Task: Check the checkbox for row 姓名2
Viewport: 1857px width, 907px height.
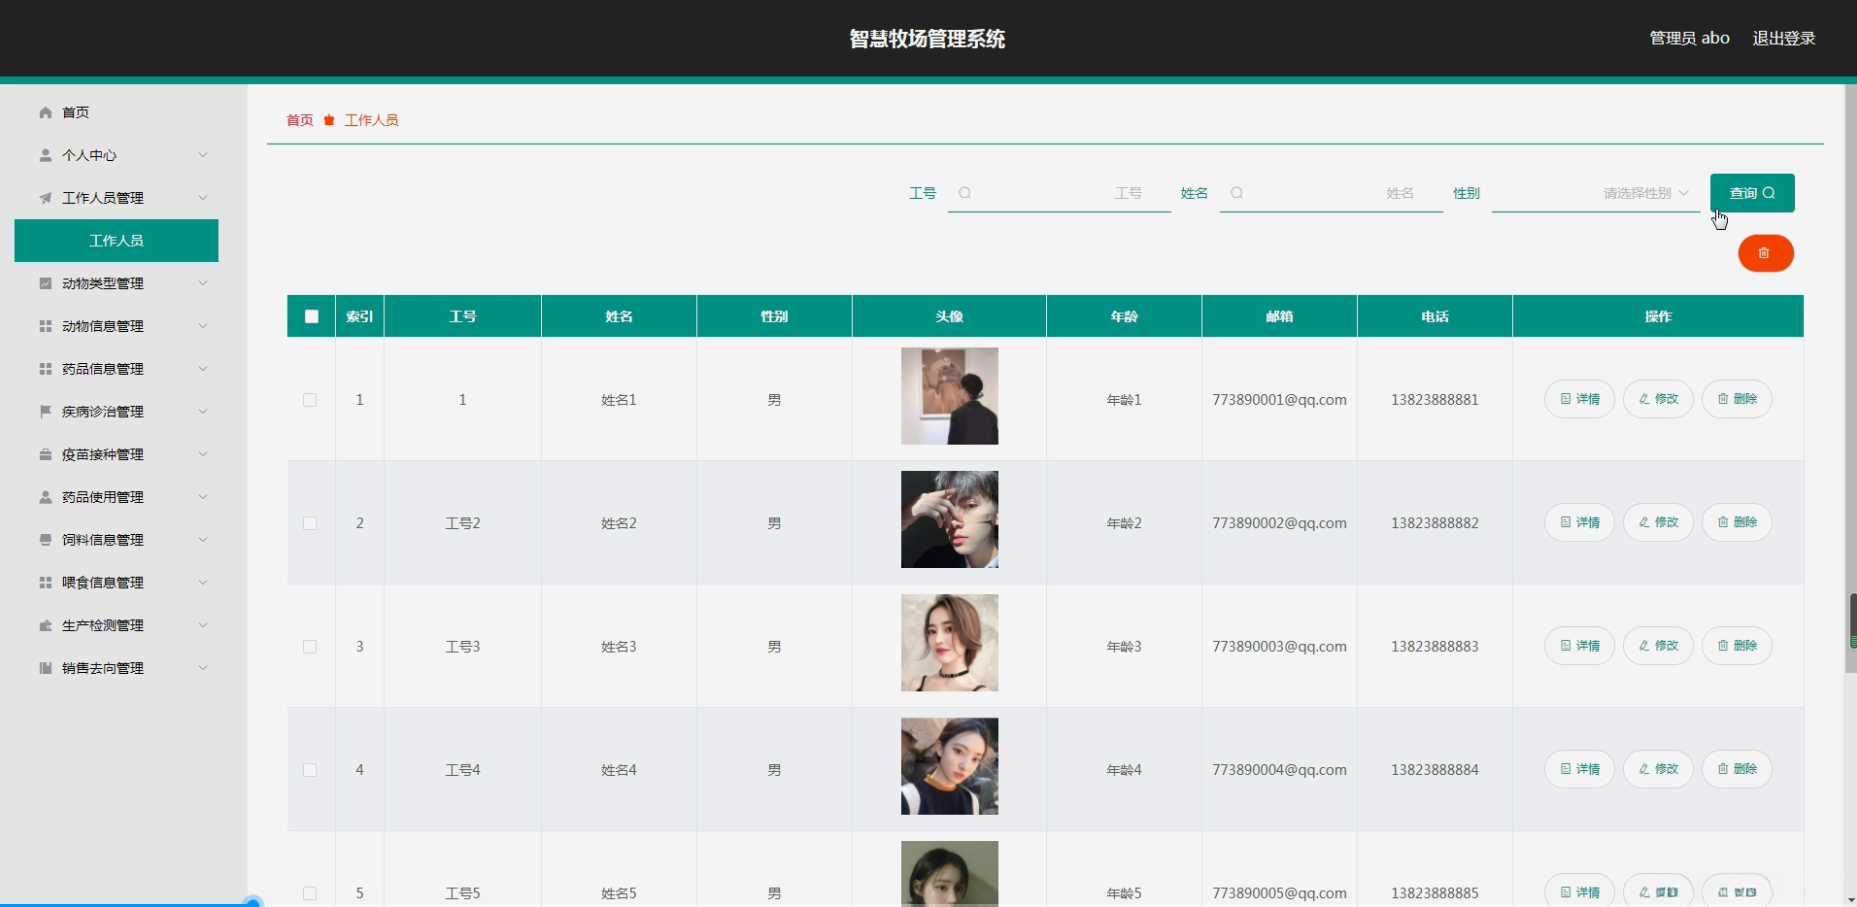Action: pyautogui.click(x=310, y=523)
